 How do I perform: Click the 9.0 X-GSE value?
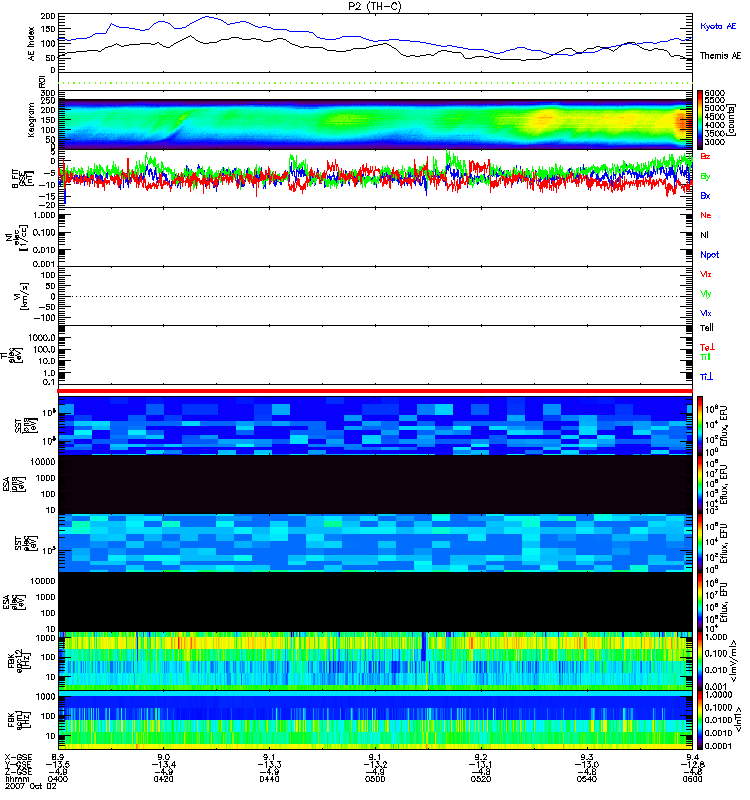click(163, 757)
